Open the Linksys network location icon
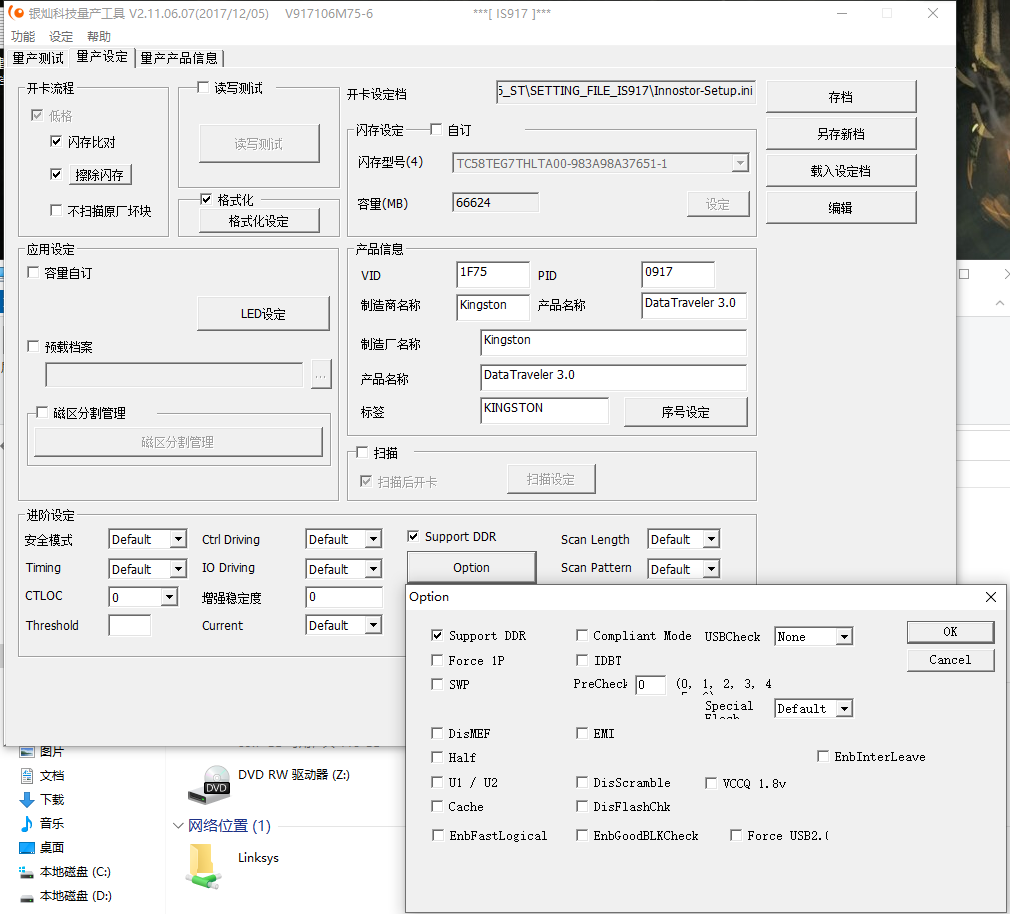Viewport: 1010px width, 914px height. [203, 867]
